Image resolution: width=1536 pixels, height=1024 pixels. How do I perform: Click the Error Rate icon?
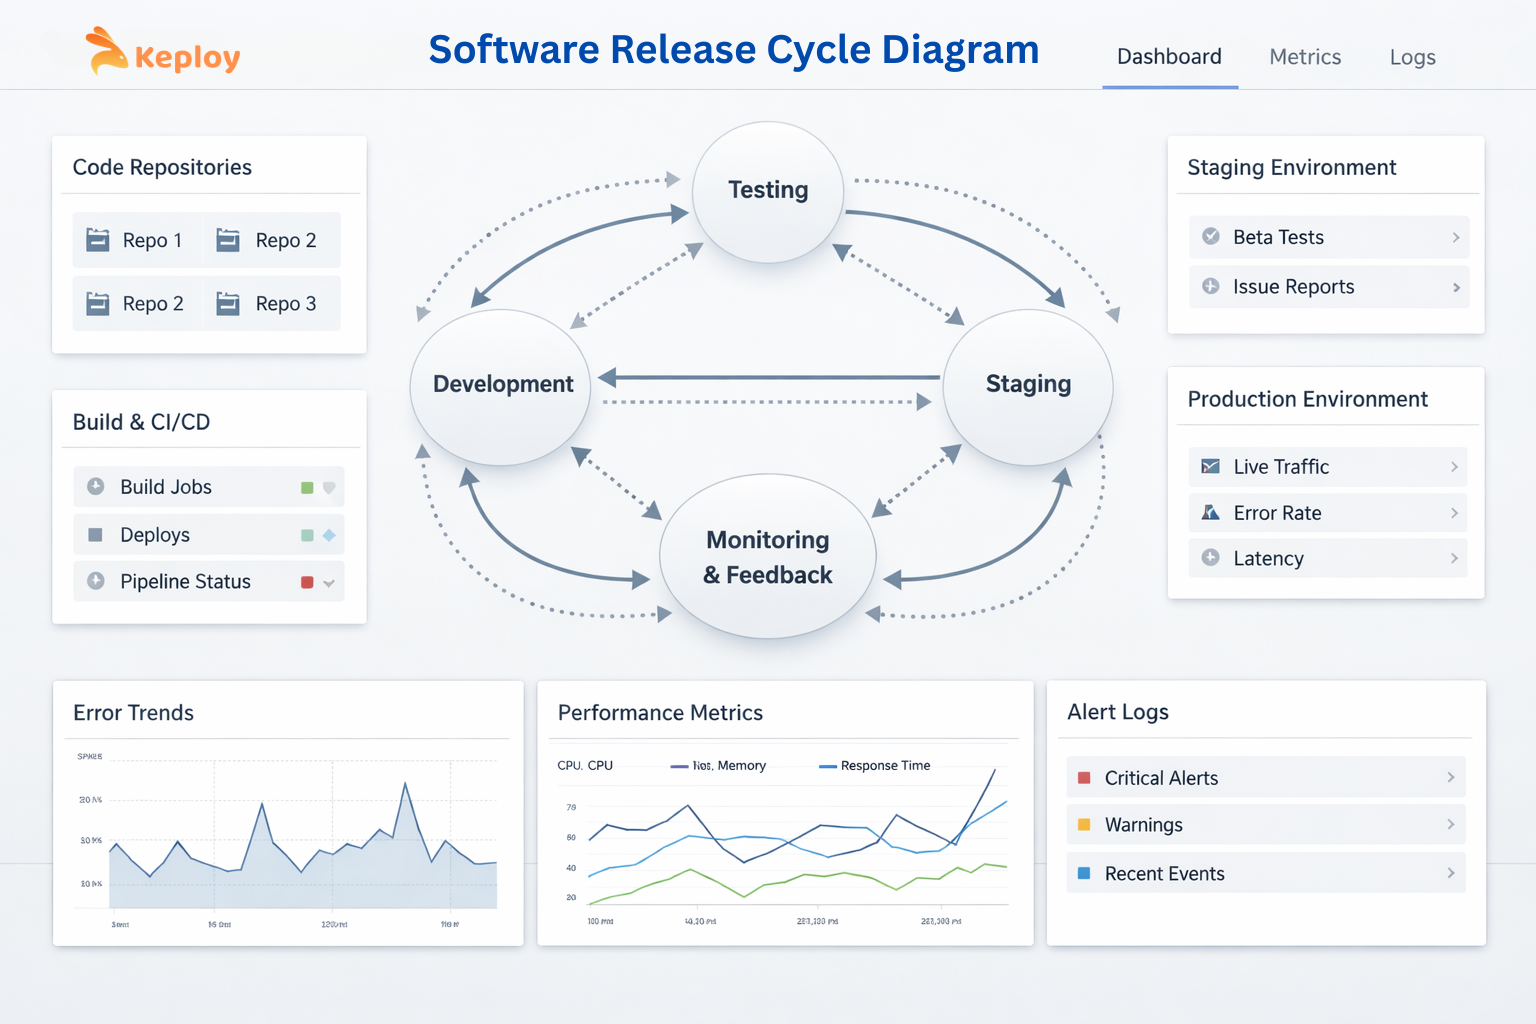coord(1211,512)
